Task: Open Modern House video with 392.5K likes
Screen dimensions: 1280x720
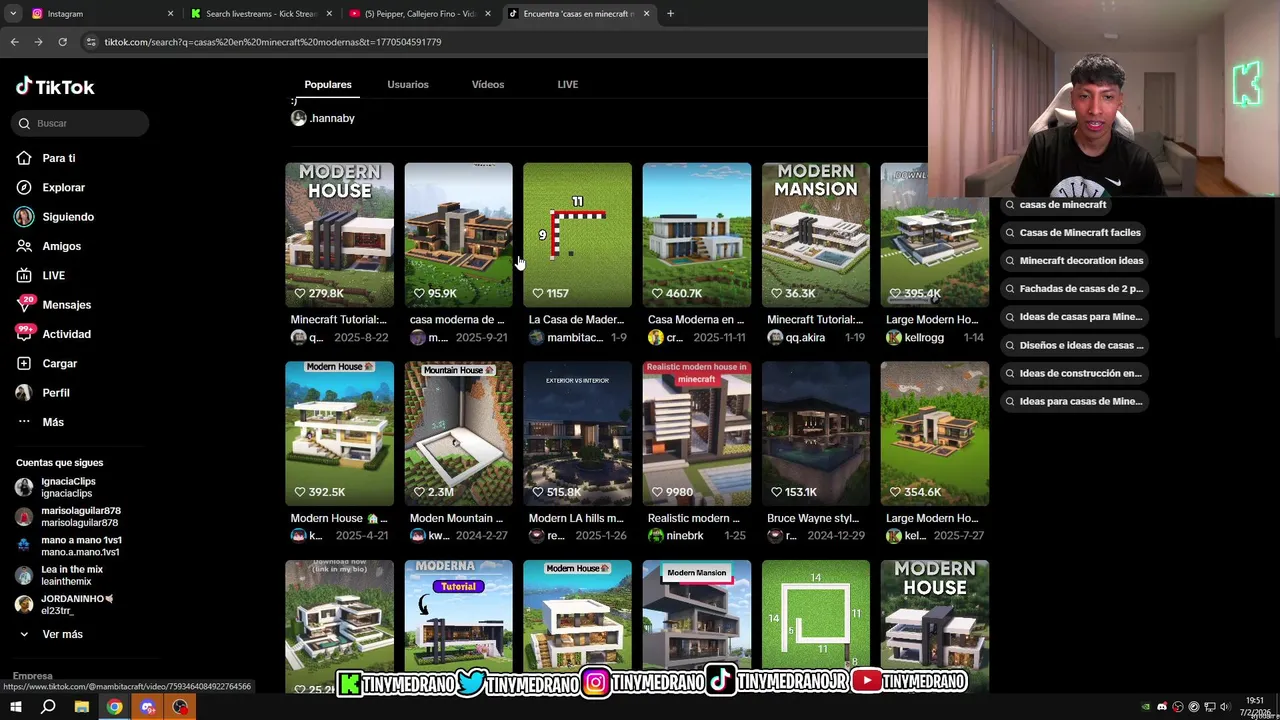Action: point(339,434)
